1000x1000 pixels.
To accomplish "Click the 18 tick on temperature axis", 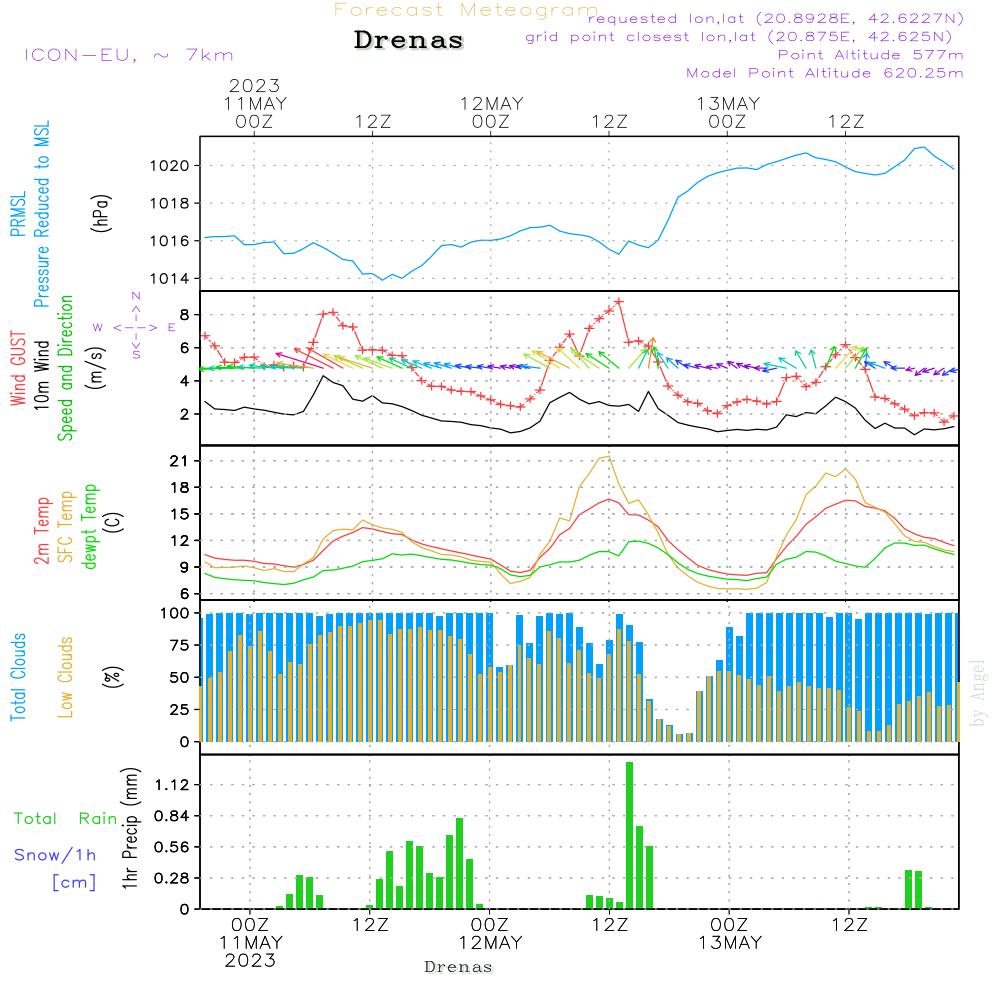I will pyautogui.click(x=179, y=488).
